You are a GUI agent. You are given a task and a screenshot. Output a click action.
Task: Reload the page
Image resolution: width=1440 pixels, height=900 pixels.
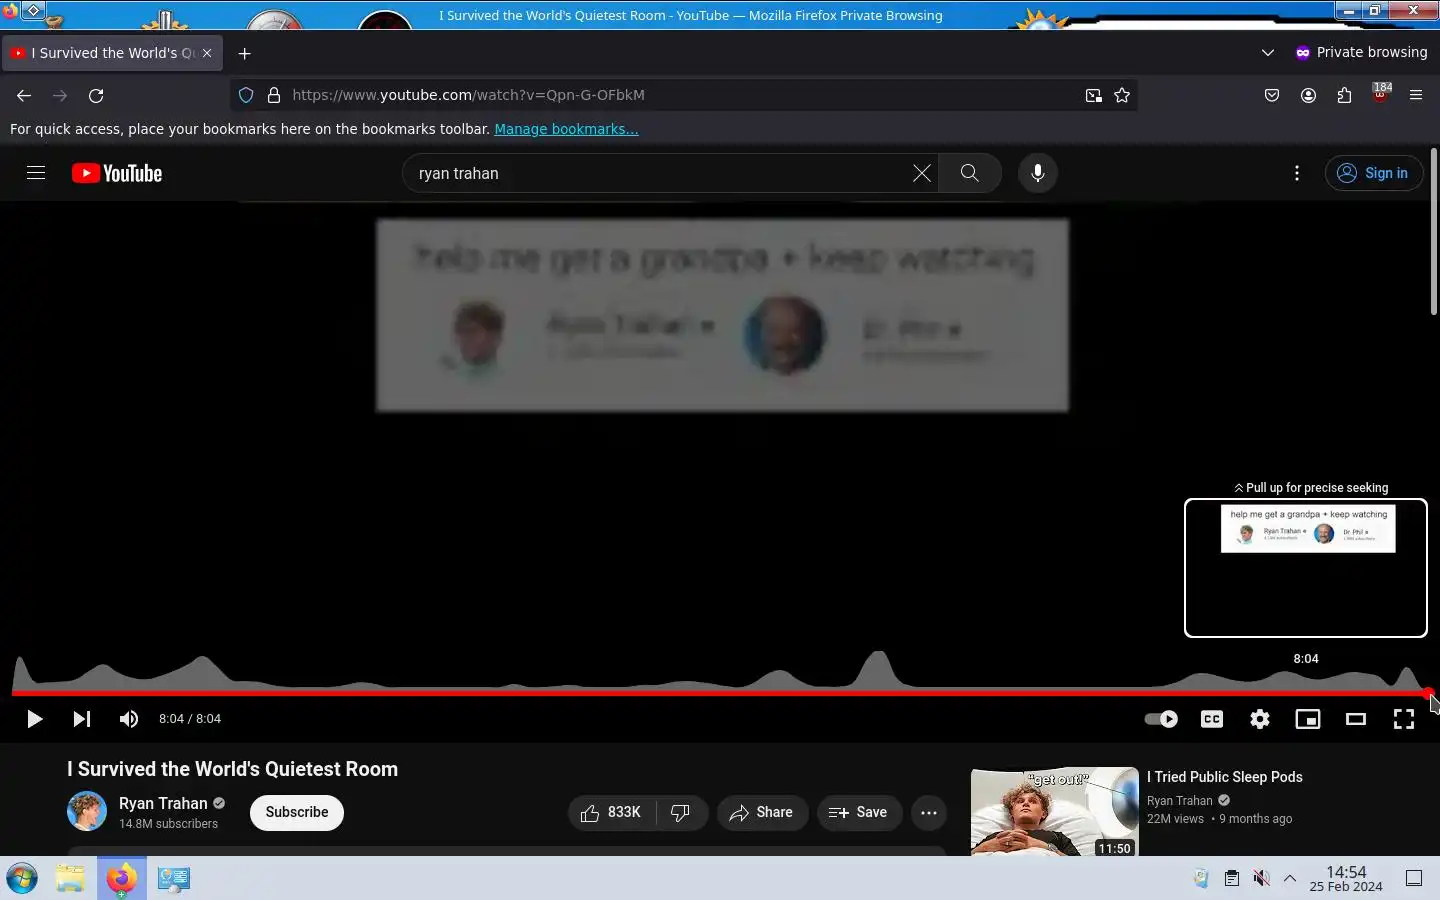(x=96, y=95)
